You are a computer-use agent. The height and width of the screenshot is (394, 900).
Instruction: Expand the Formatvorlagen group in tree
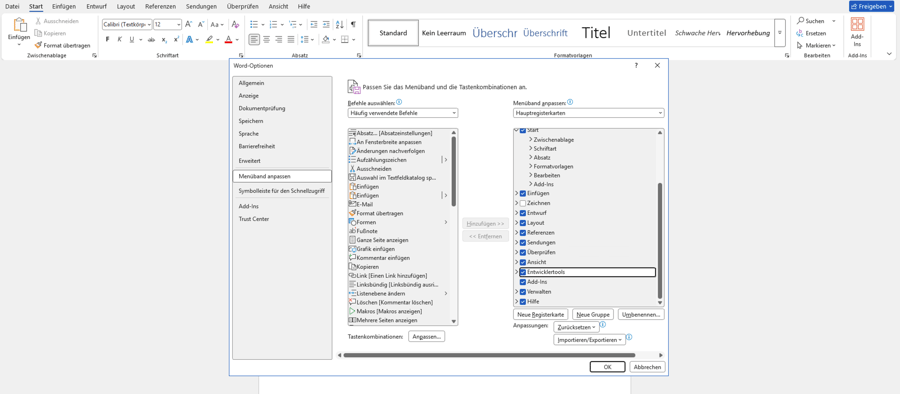(530, 167)
